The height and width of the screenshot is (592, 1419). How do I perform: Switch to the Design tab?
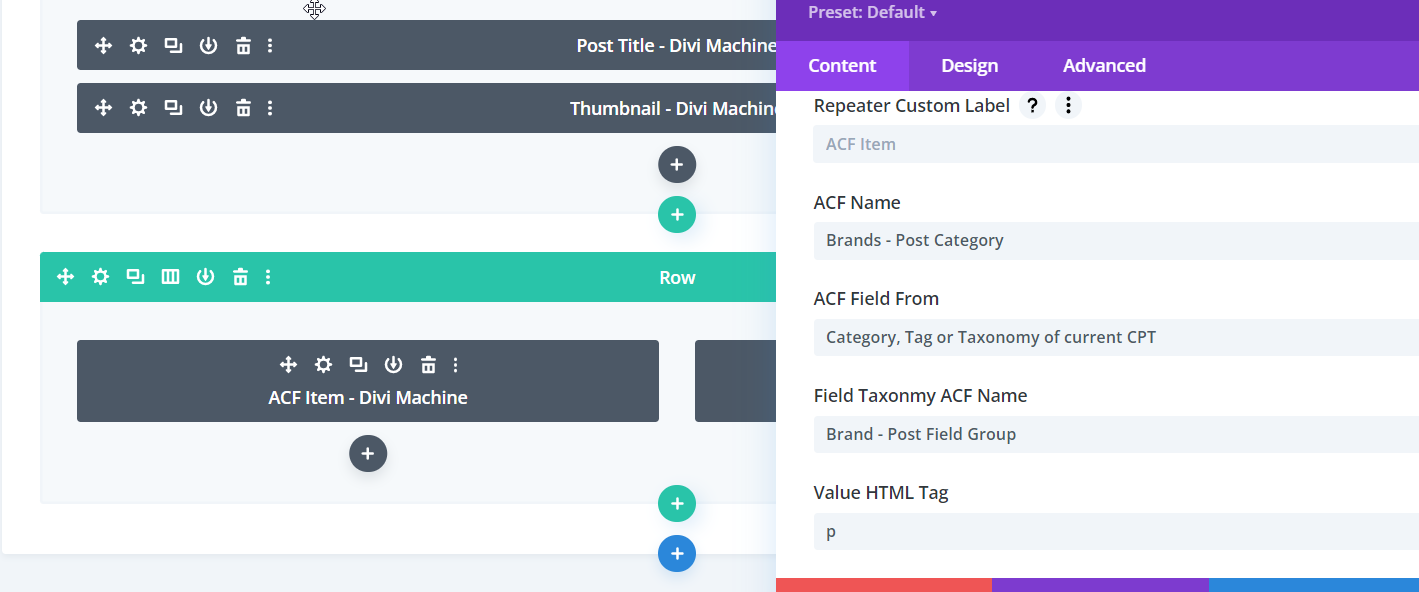(x=969, y=66)
